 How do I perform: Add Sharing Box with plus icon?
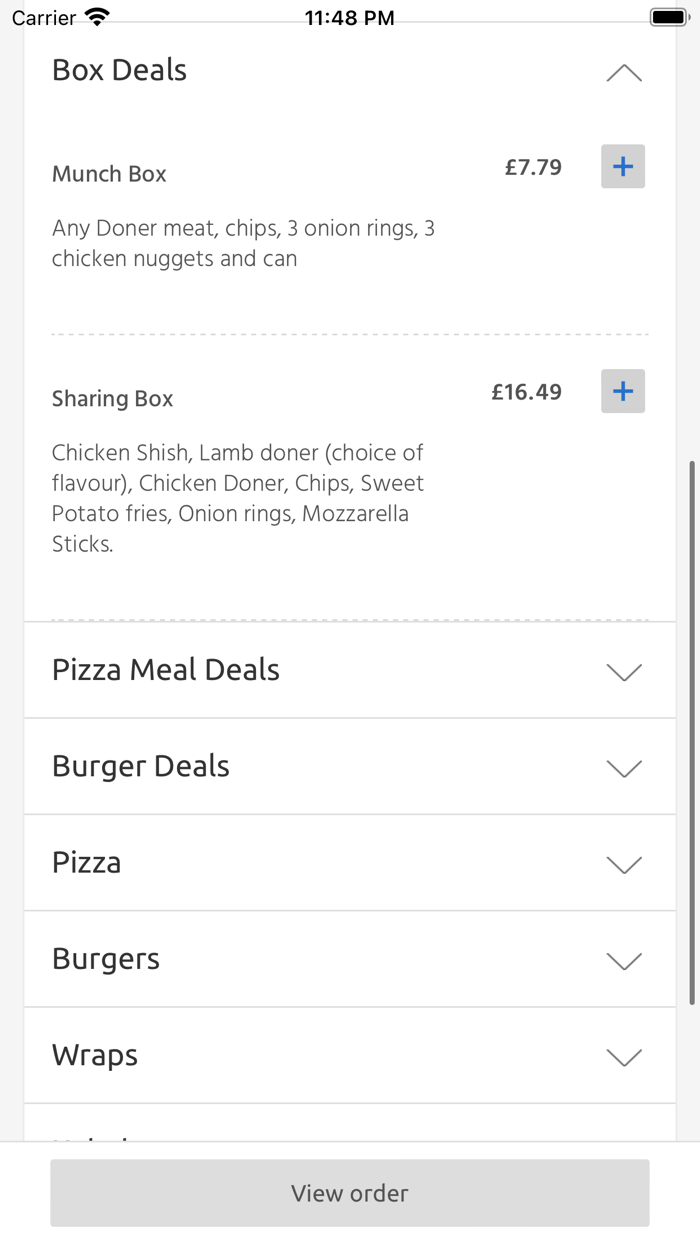pos(623,391)
